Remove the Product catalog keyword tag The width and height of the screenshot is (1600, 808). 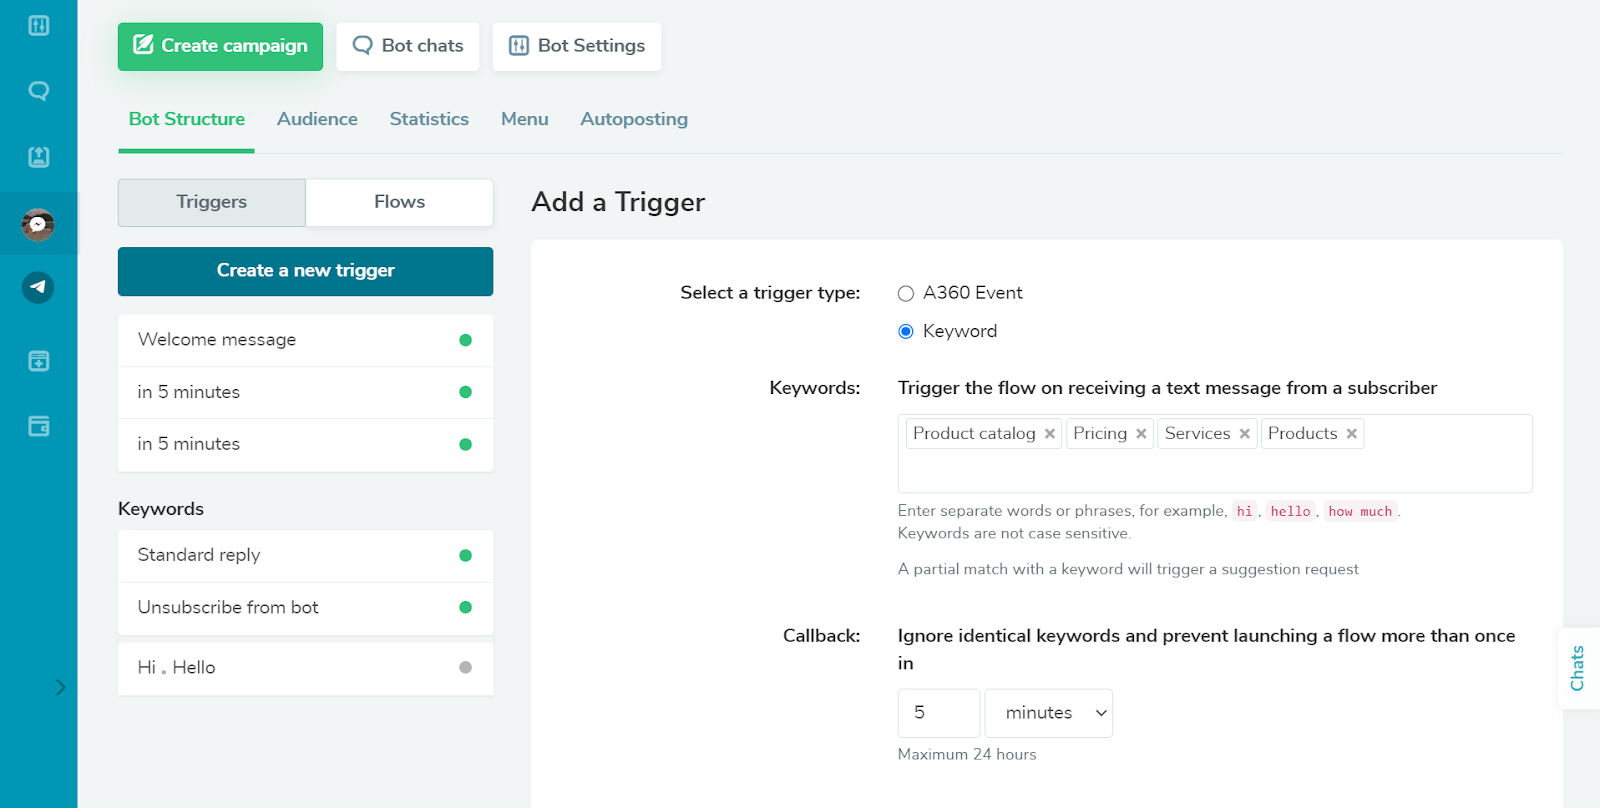[x=1050, y=434]
